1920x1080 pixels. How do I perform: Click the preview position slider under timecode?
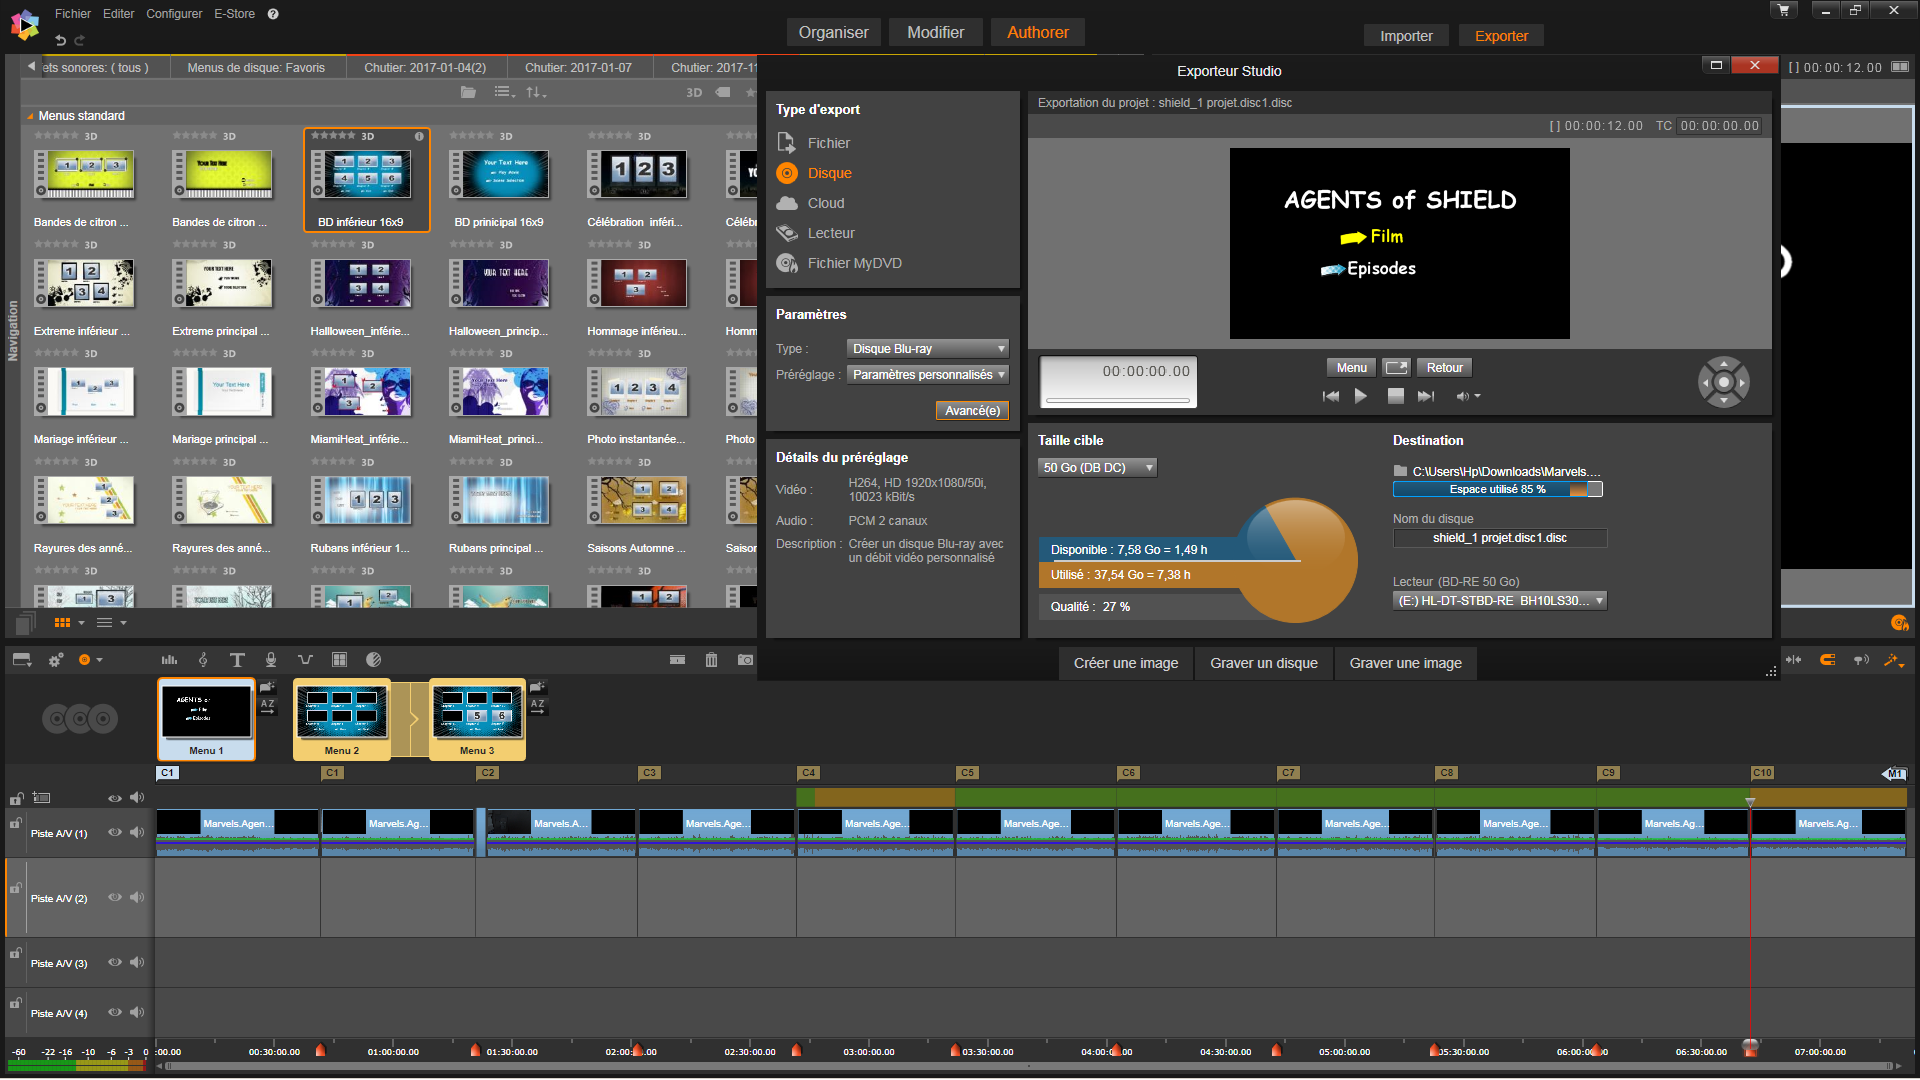[1117, 401]
